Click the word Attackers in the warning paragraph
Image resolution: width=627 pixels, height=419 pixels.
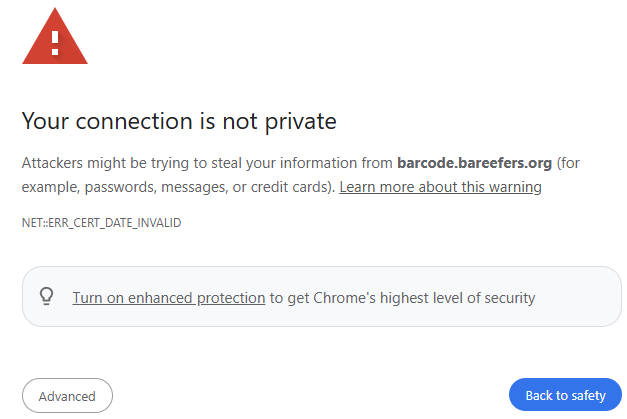(52, 163)
